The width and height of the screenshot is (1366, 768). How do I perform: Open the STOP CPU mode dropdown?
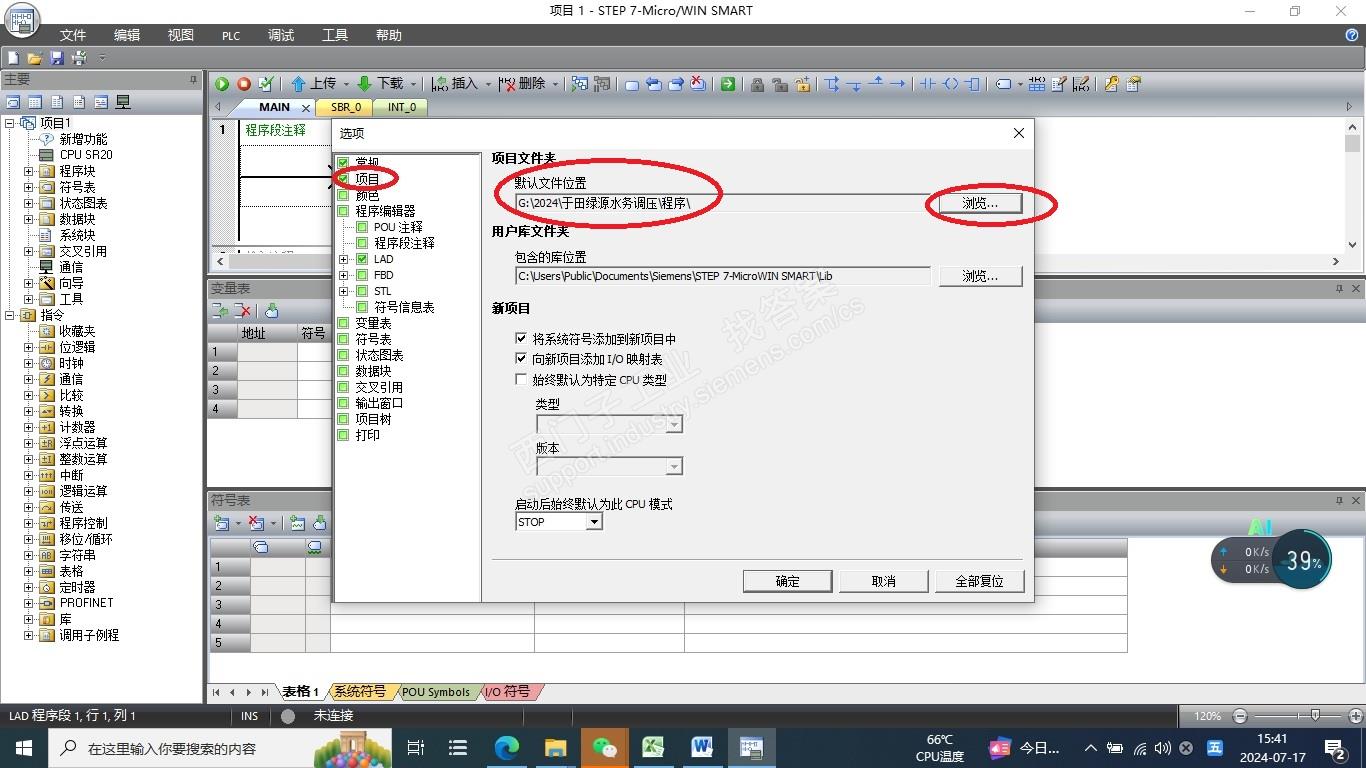tap(594, 522)
